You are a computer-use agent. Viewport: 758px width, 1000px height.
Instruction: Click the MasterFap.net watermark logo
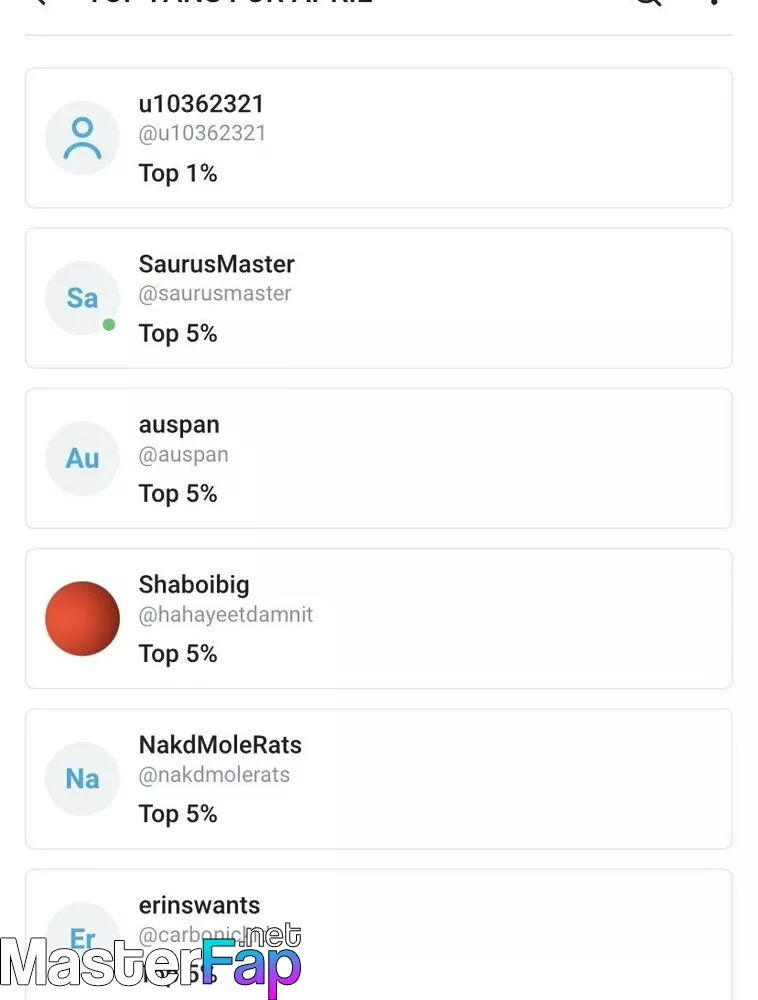[x=150, y=961]
